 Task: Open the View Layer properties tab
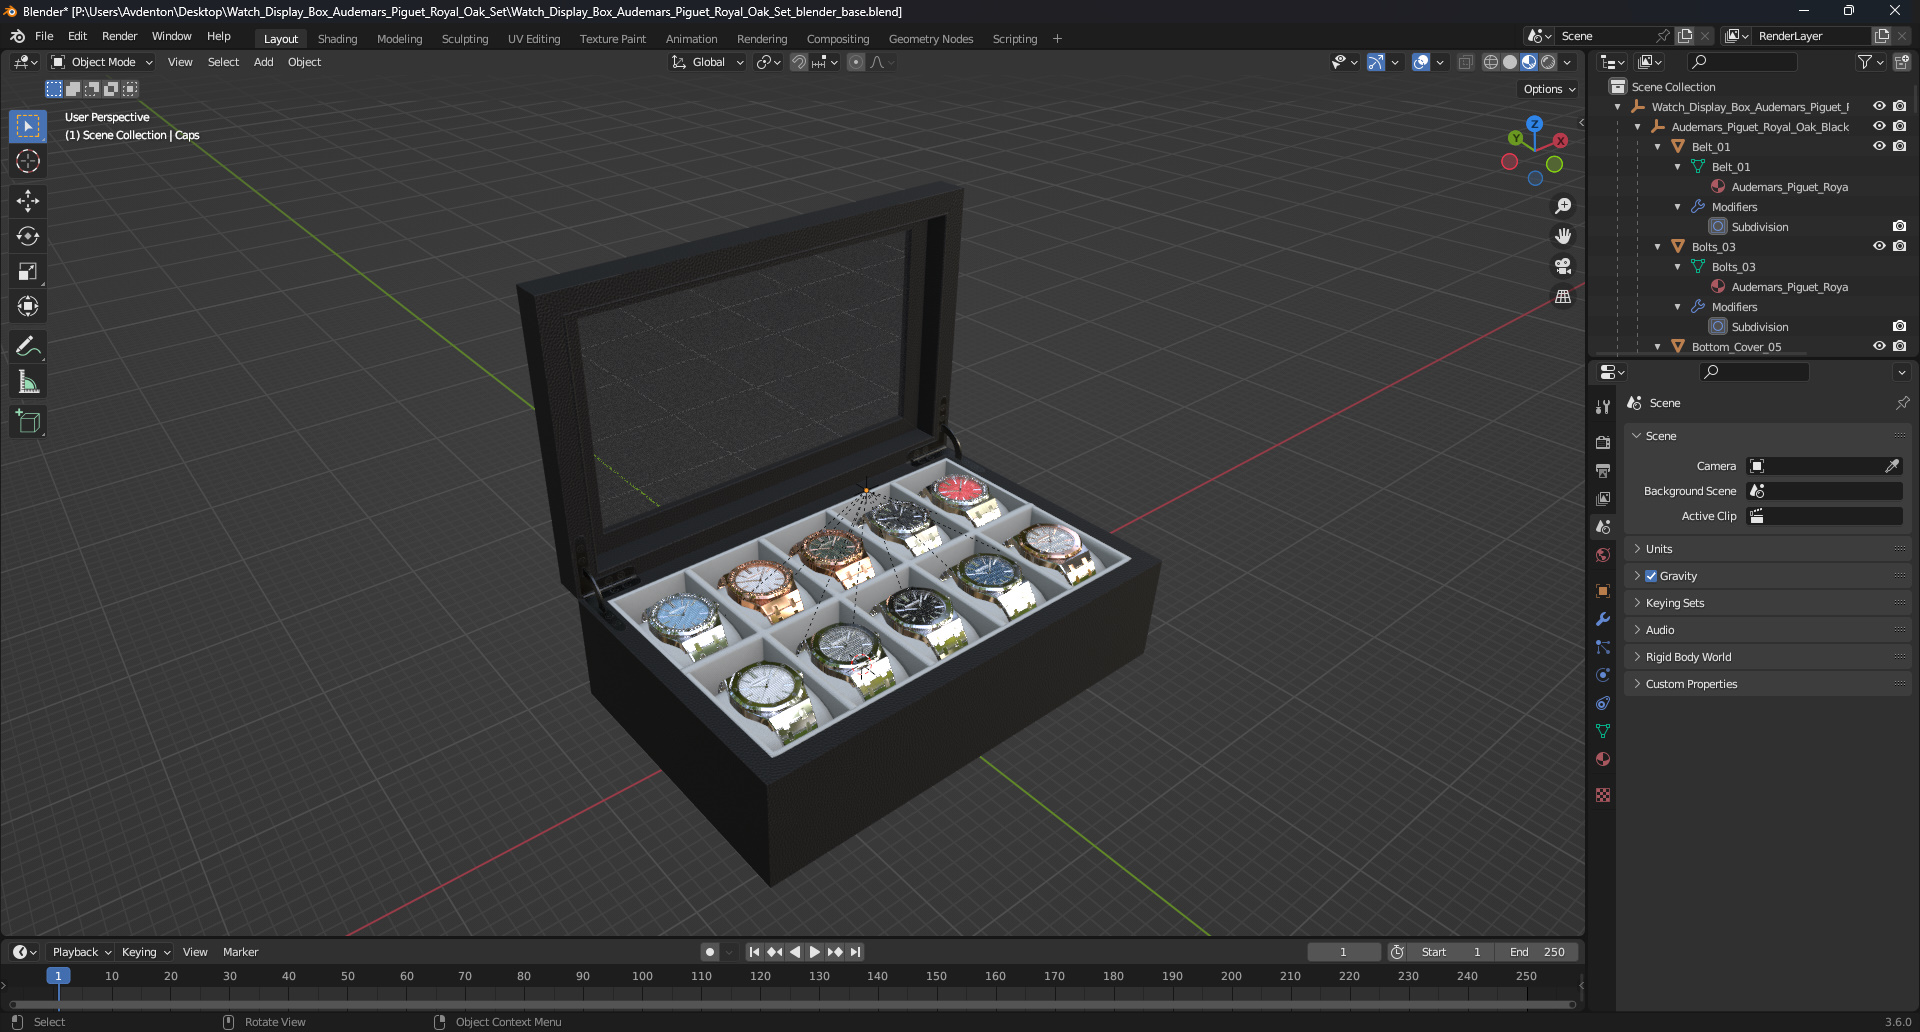1603,498
